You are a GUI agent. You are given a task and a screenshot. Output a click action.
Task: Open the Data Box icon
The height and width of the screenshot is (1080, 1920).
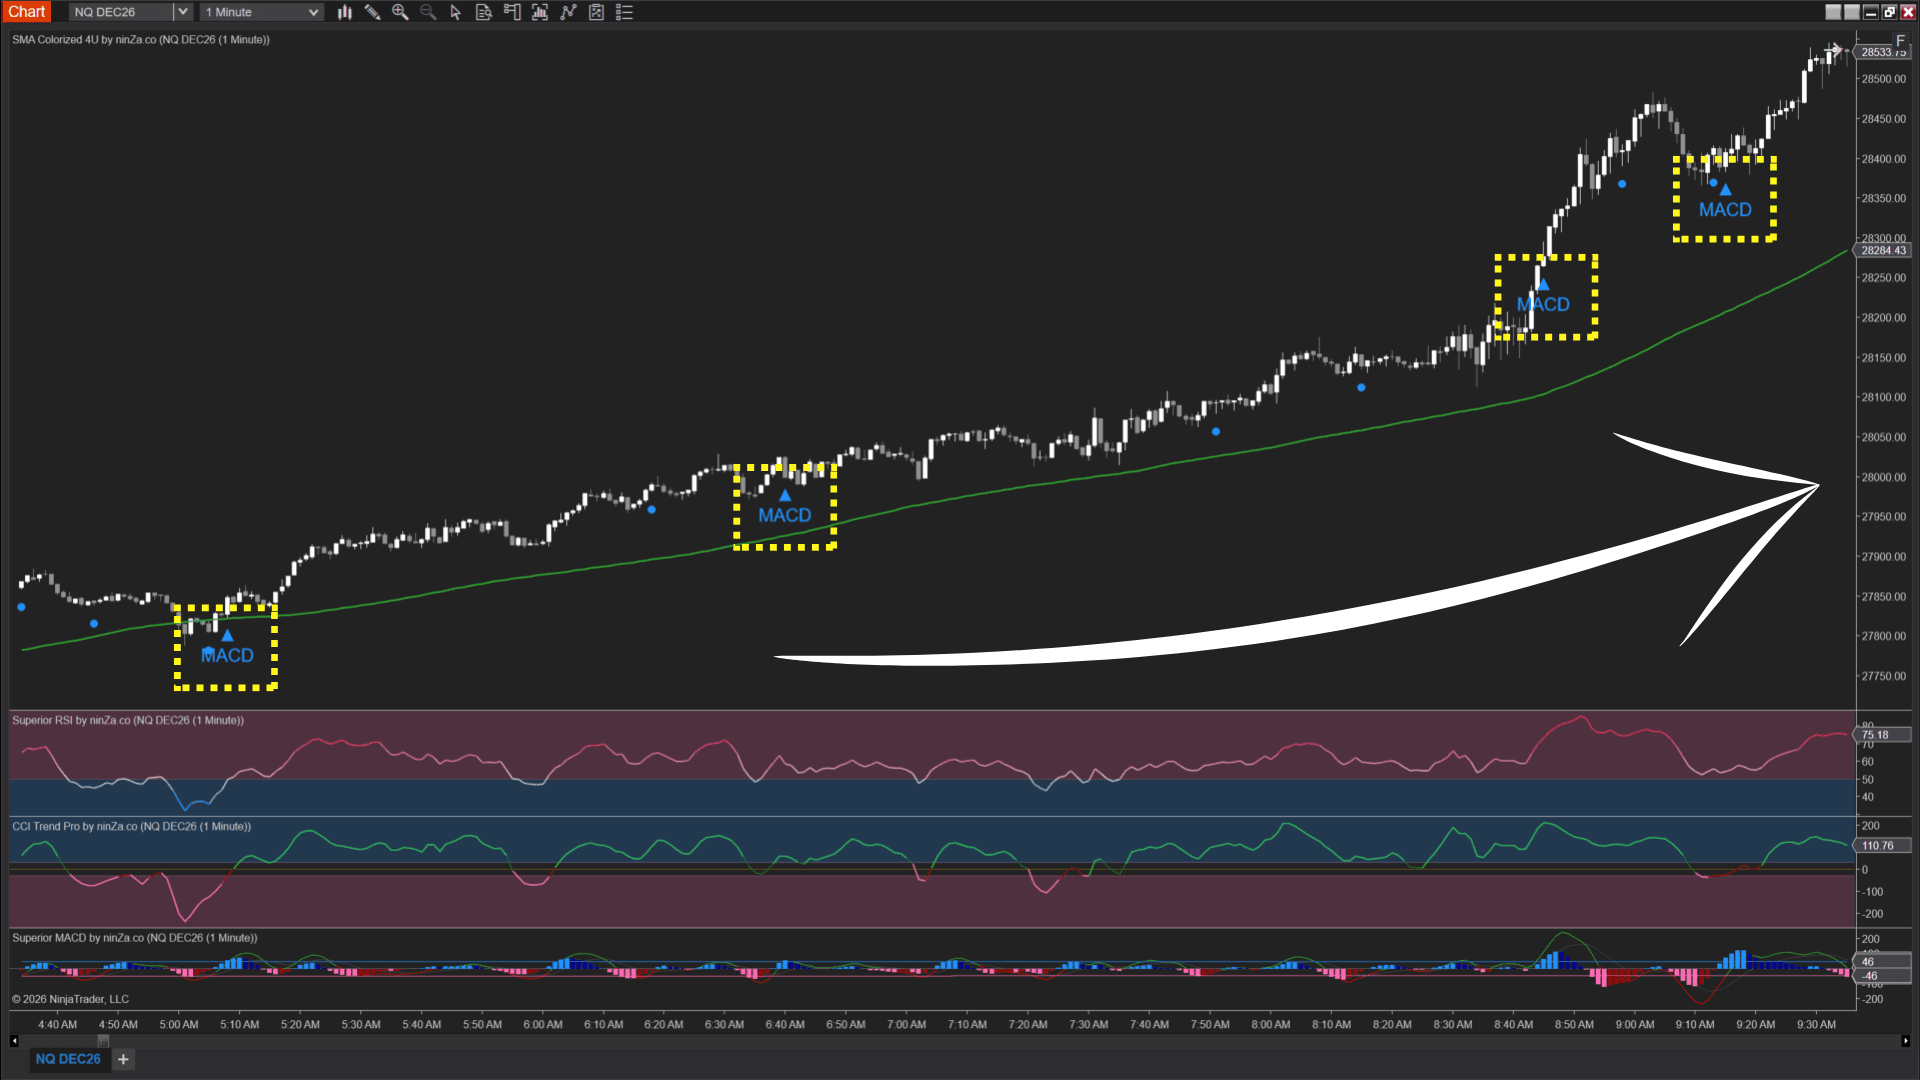pyautogui.click(x=484, y=12)
